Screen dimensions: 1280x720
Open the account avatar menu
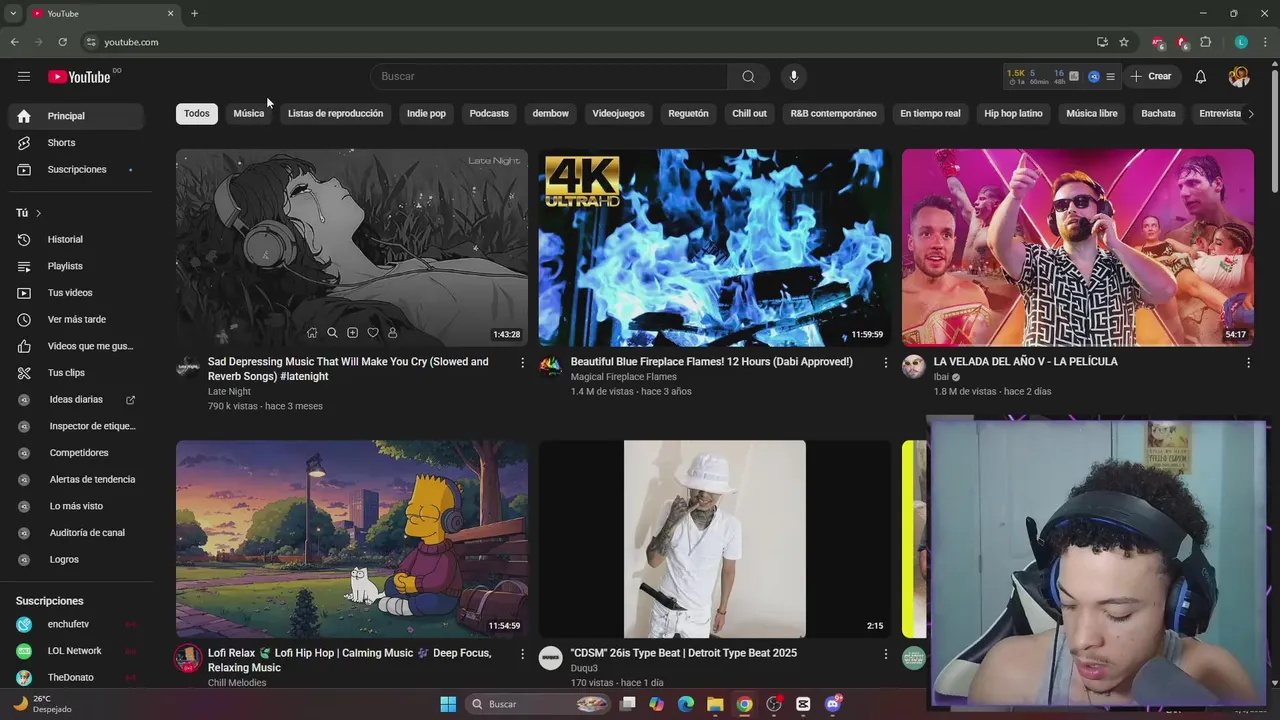[1239, 76]
